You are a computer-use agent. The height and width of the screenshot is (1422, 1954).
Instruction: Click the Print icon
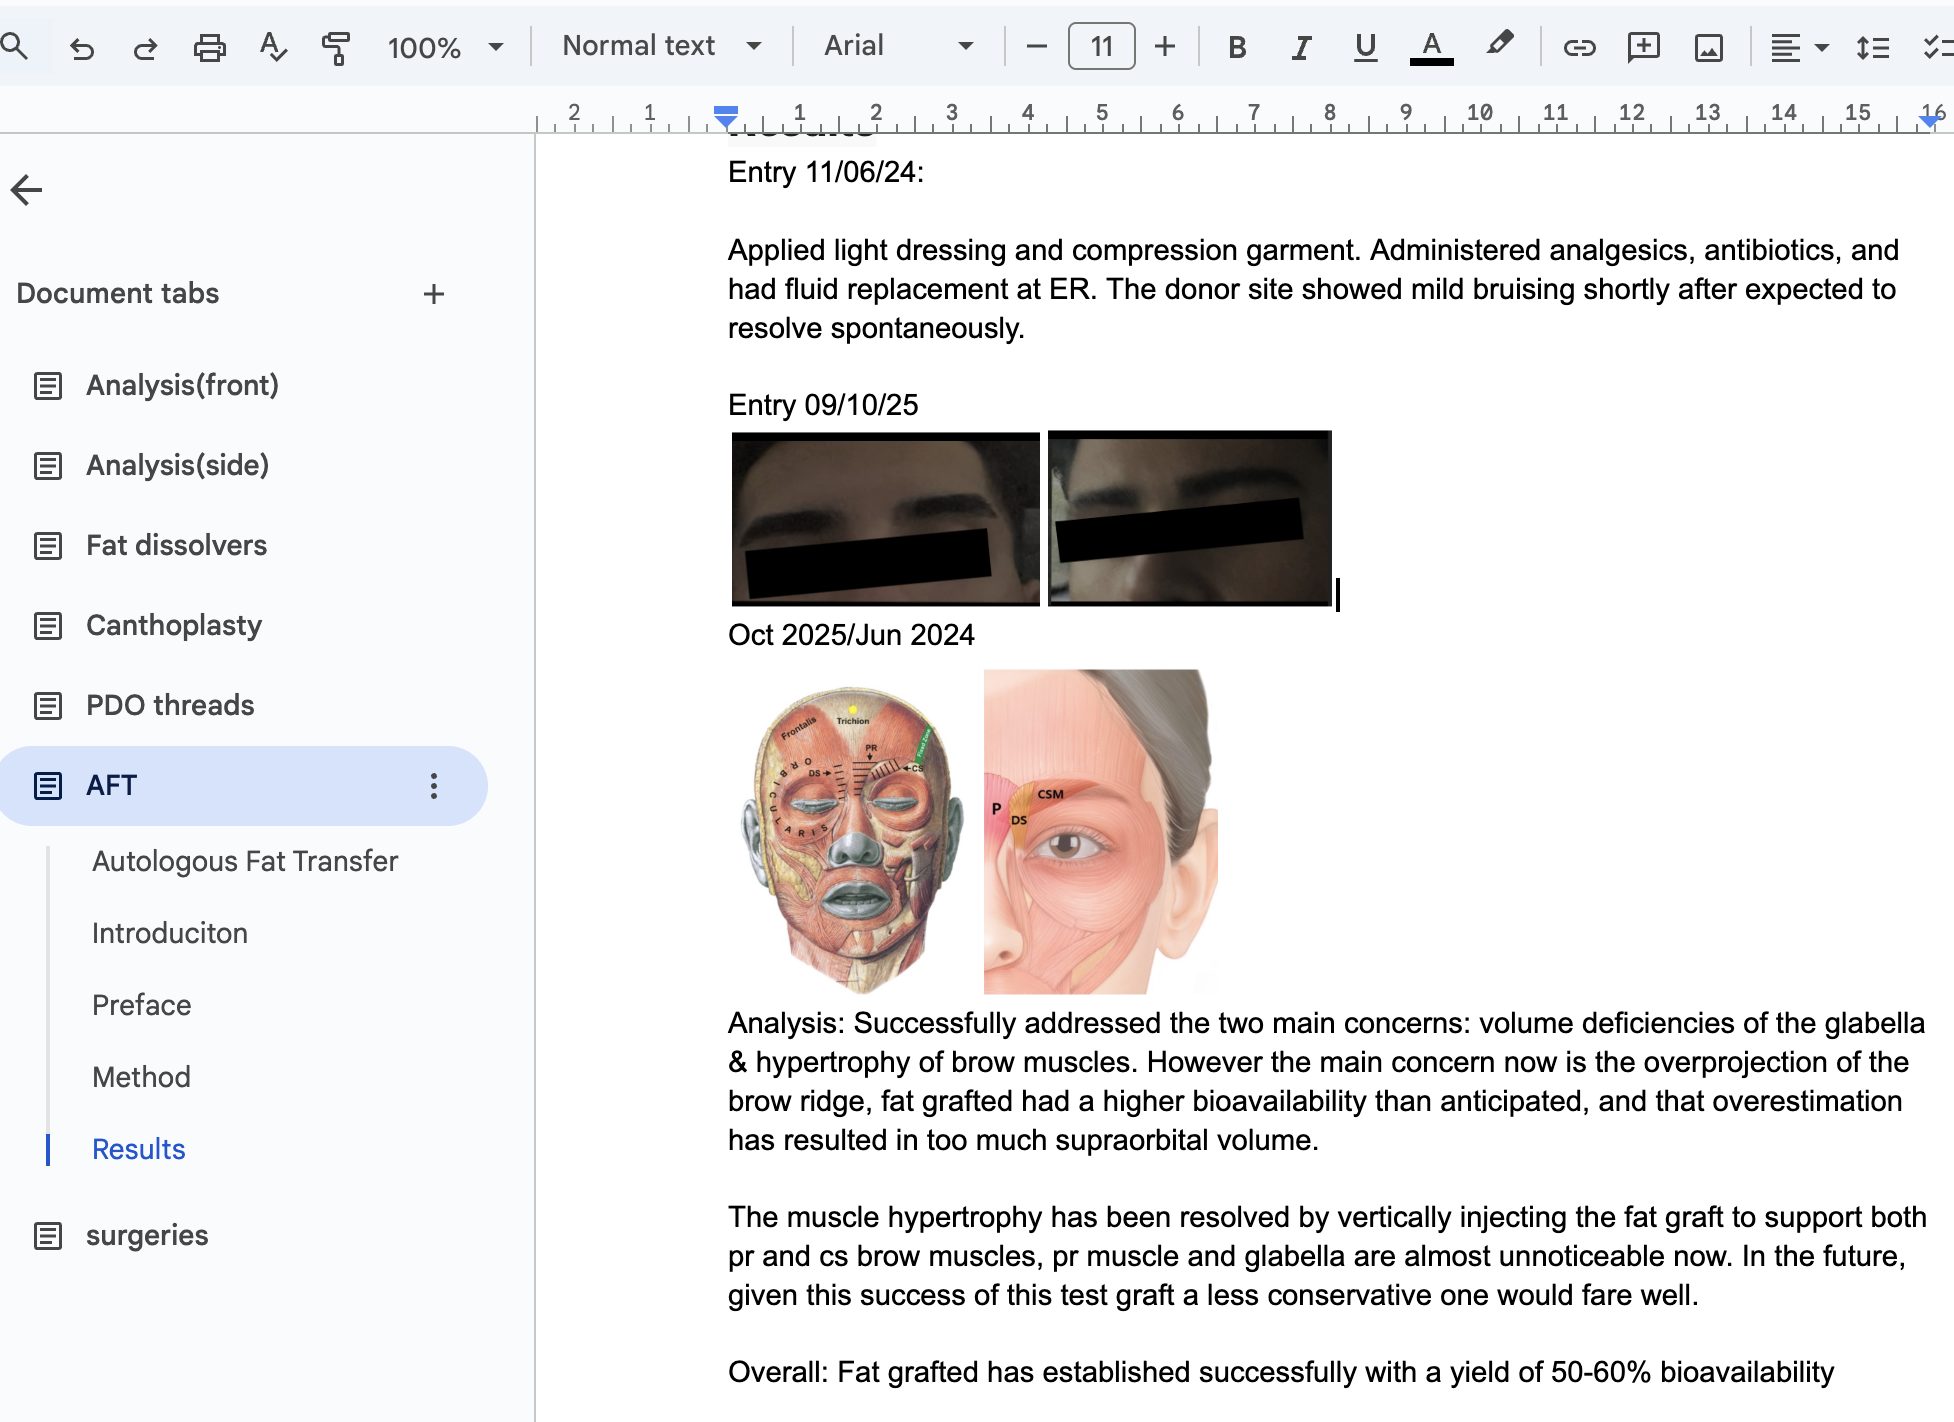(x=209, y=47)
